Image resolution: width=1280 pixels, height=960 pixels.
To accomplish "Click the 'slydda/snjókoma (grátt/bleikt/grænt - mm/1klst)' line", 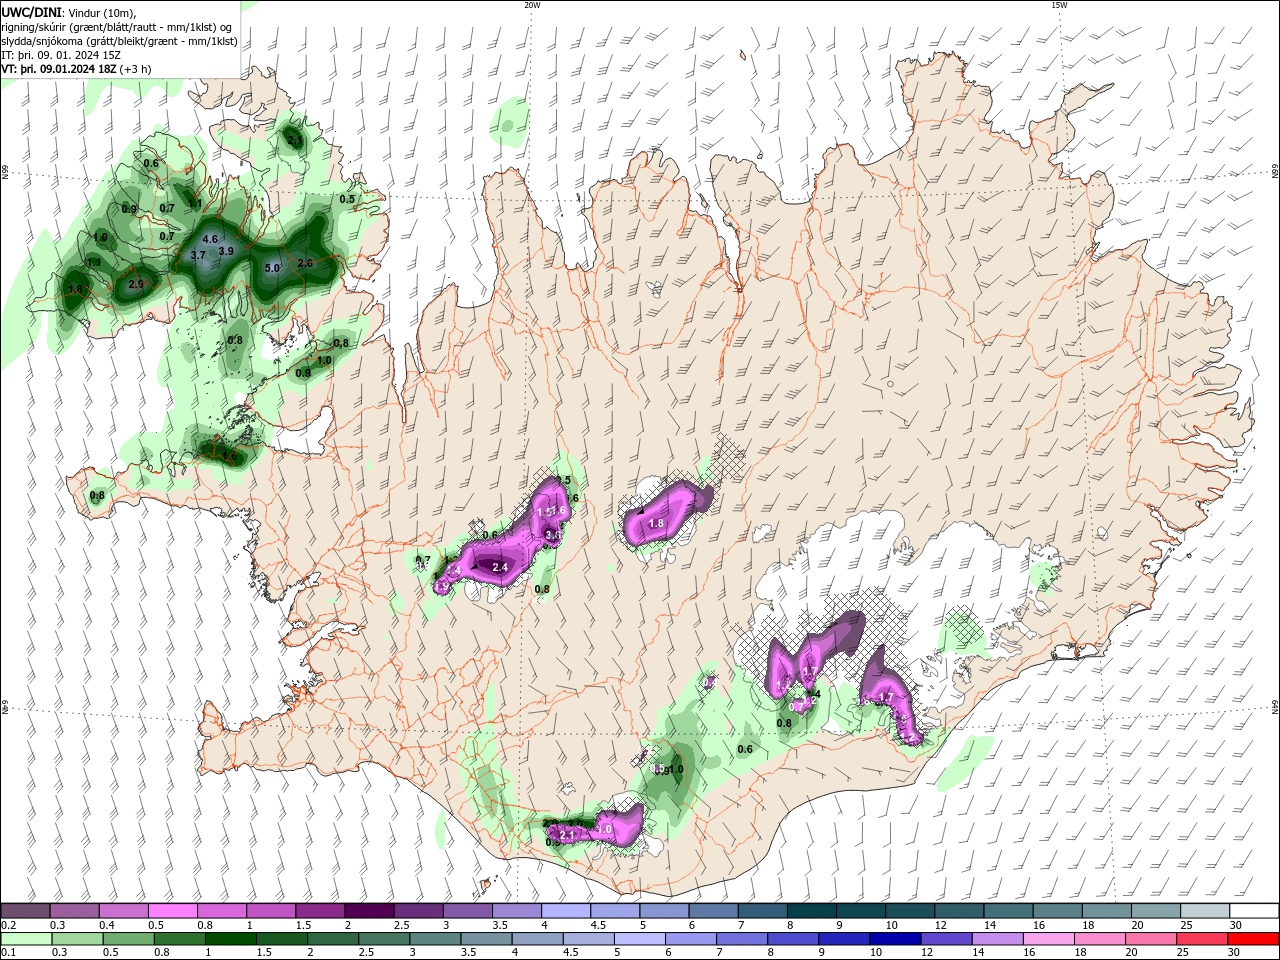I will pos(120,41).
